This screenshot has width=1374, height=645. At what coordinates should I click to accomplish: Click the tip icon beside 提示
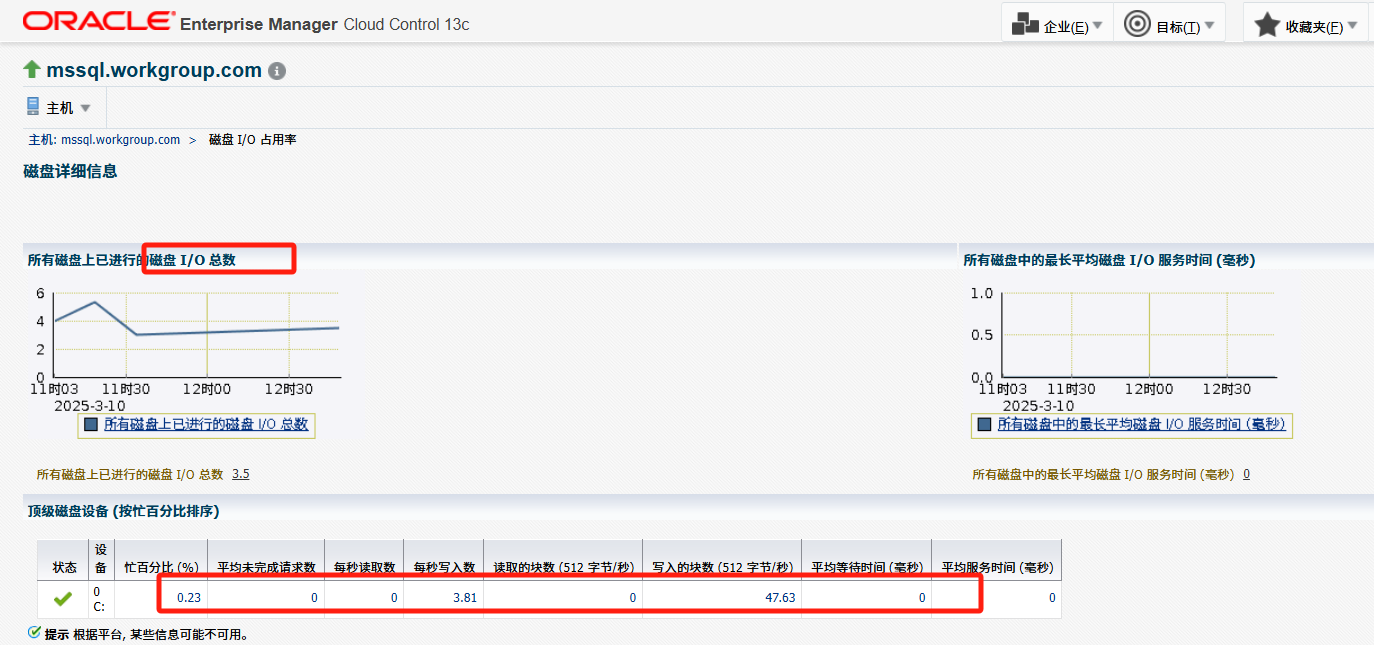(x=34, y=632)
